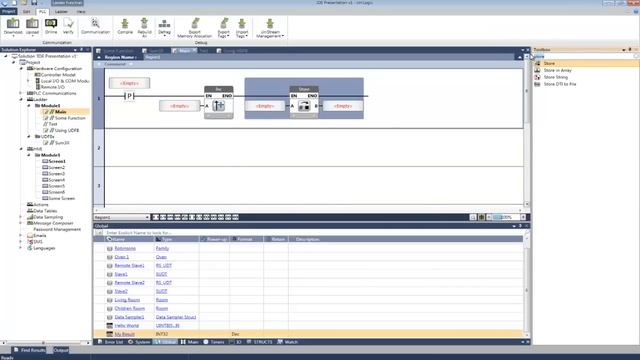
Task: Switch to the Ladder ribbon tab
Action: click(61, 11)
